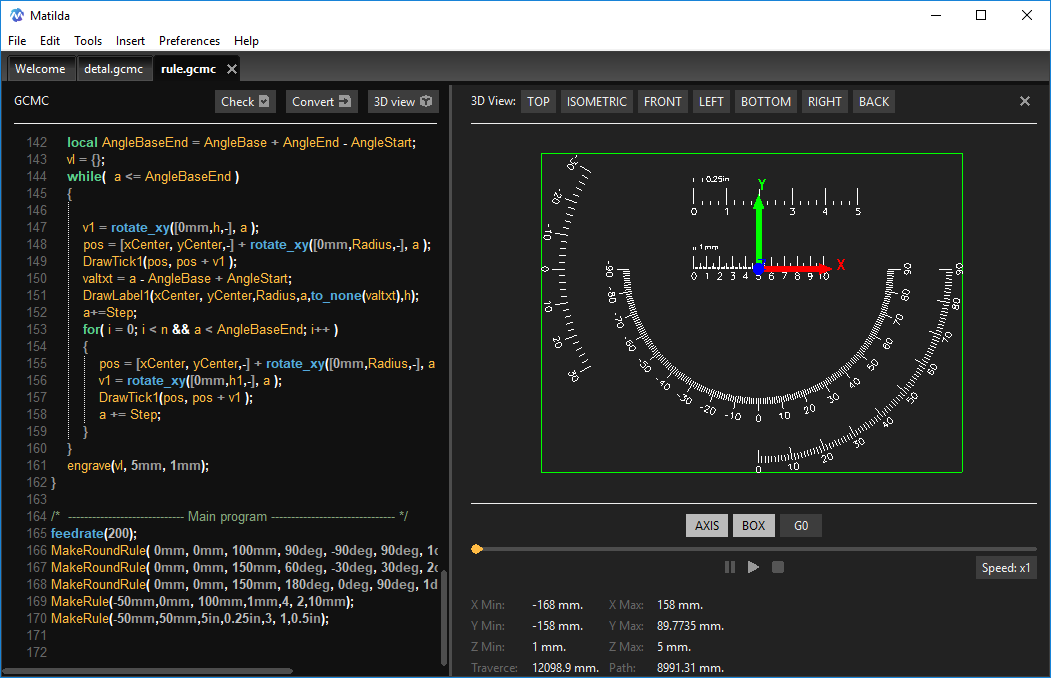Switch to the detal.gcmc tab
Image resolution: width=1051 pixels, height=678 pixels.
click(113, 69)
